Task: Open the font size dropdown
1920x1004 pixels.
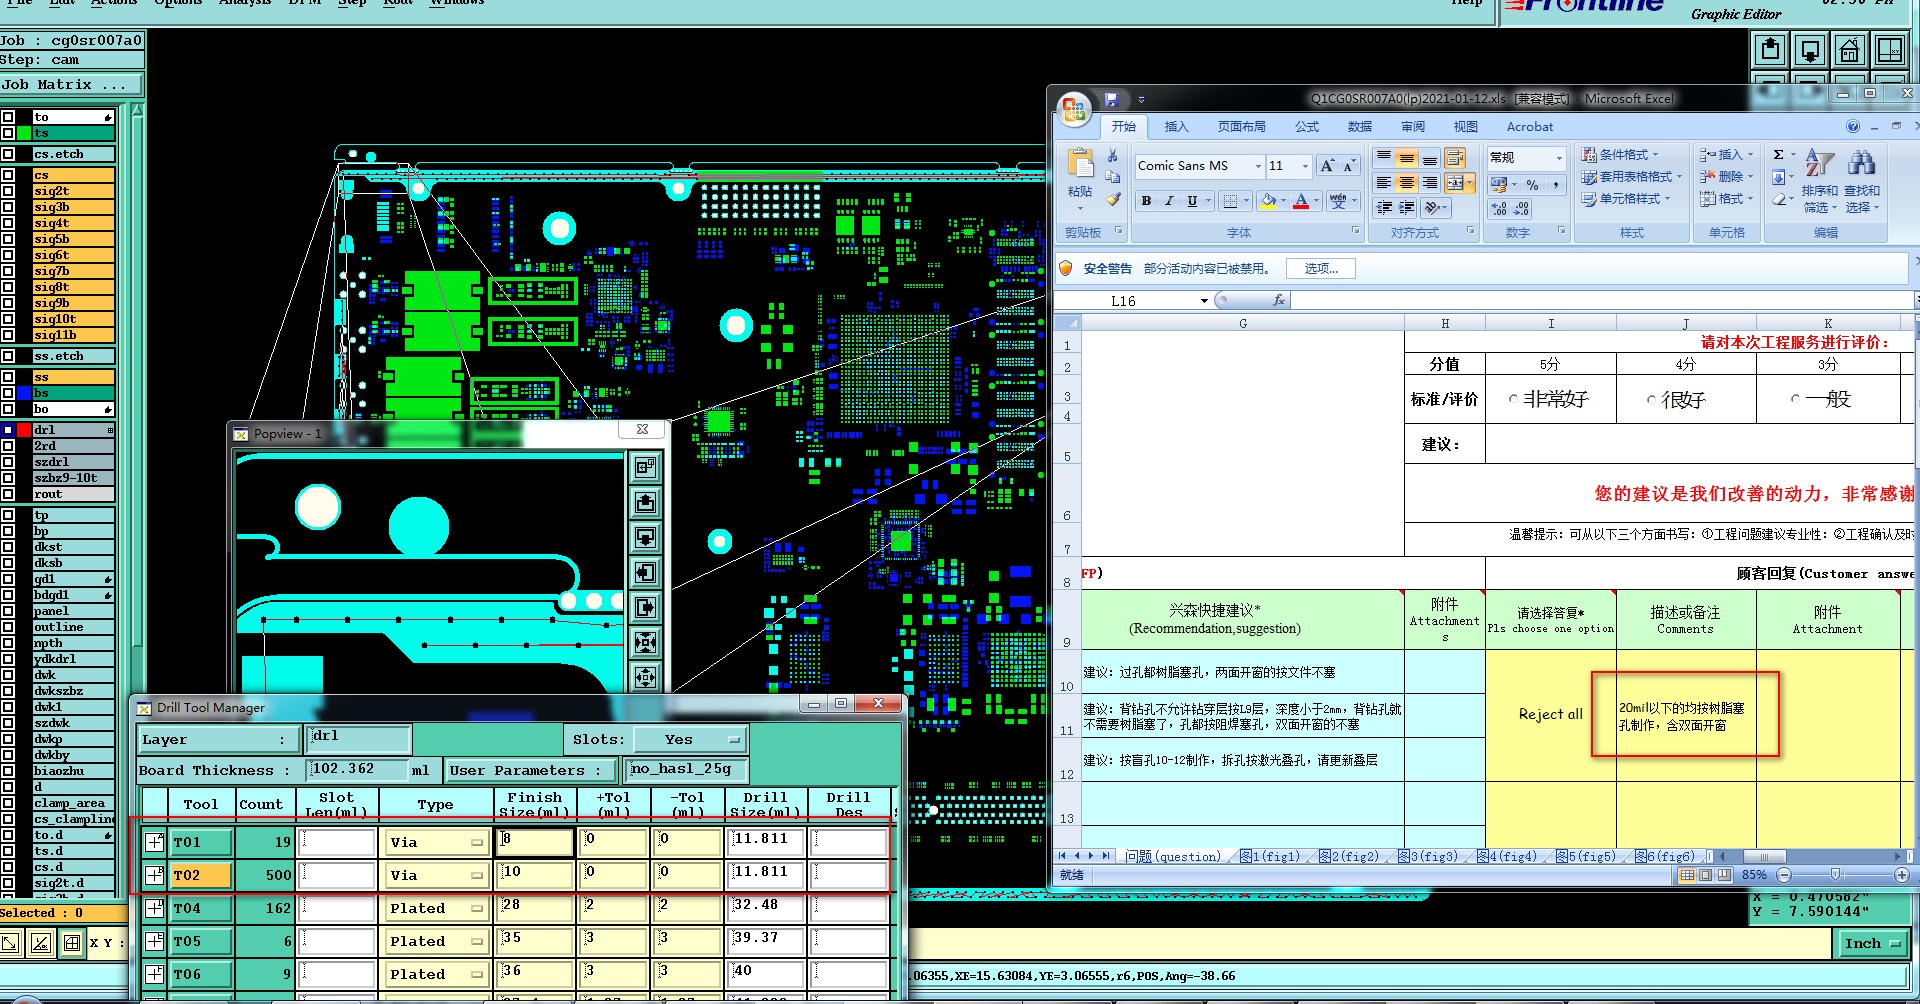Action: 1305,166
